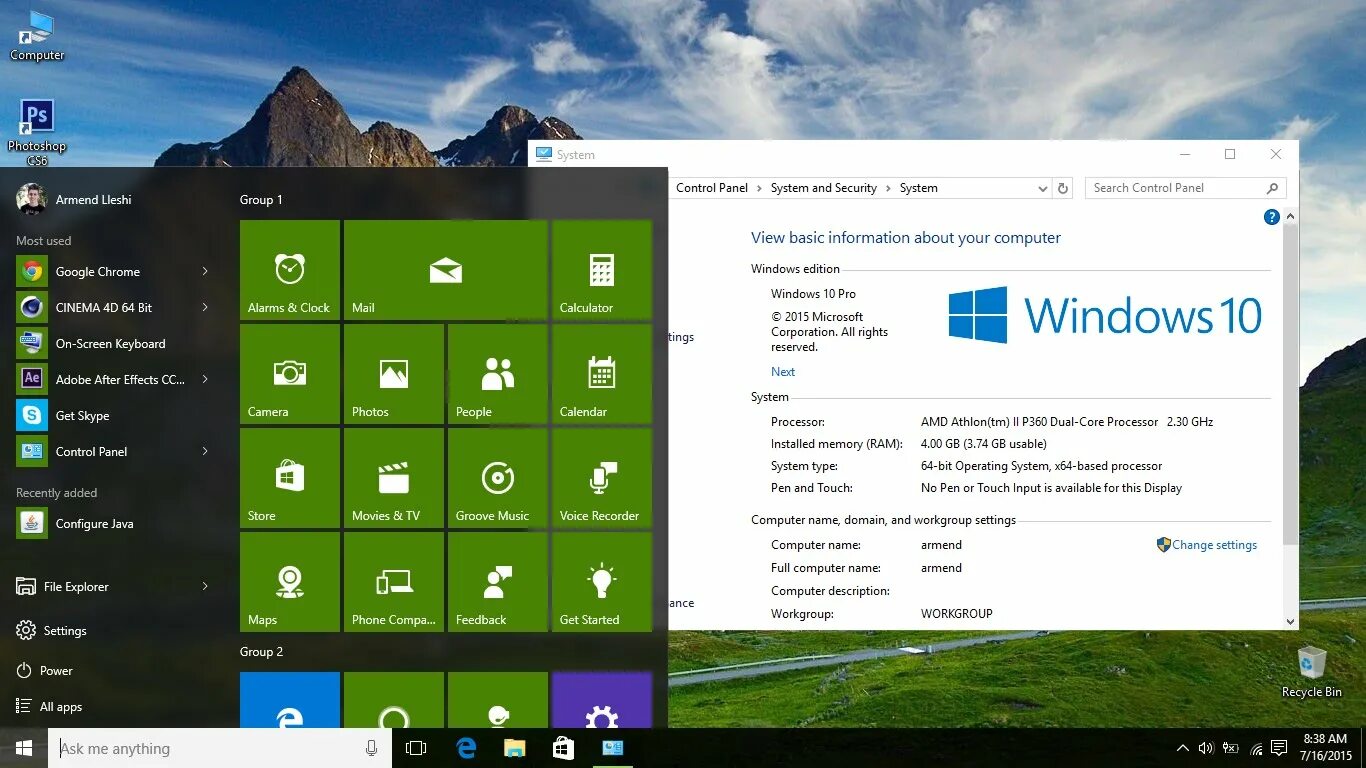This screenshot has height=768, width=1366.
Task: Open Computer desktop shortcut
Action: [37, 35]
